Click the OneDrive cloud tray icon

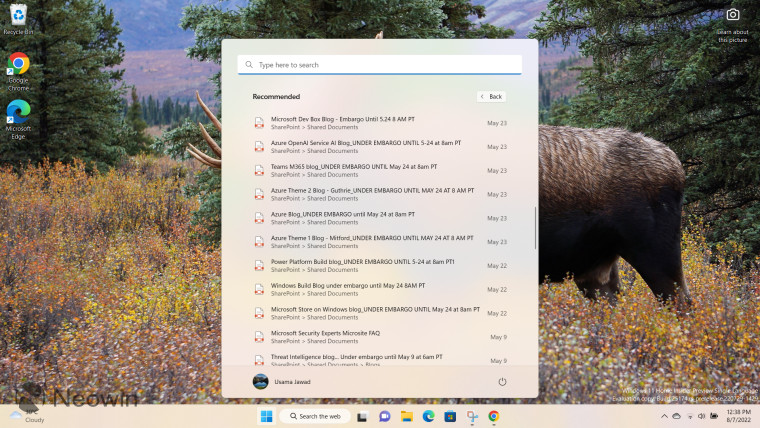click(677, 416)
